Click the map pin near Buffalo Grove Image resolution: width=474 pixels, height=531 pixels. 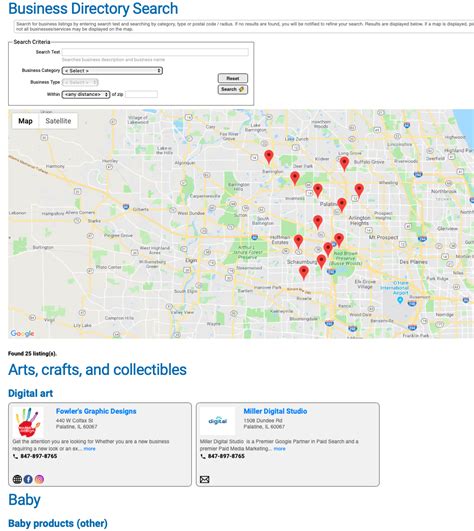click(x=344, y=164)
